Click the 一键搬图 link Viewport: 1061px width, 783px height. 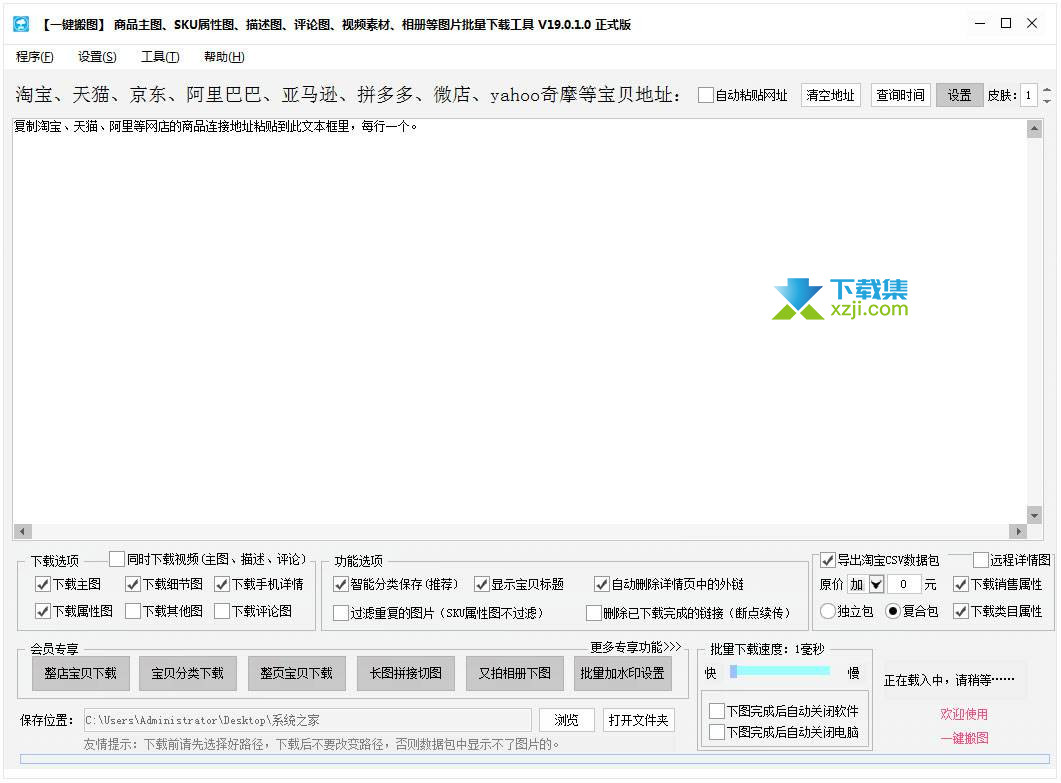click(x=964, y=738)
